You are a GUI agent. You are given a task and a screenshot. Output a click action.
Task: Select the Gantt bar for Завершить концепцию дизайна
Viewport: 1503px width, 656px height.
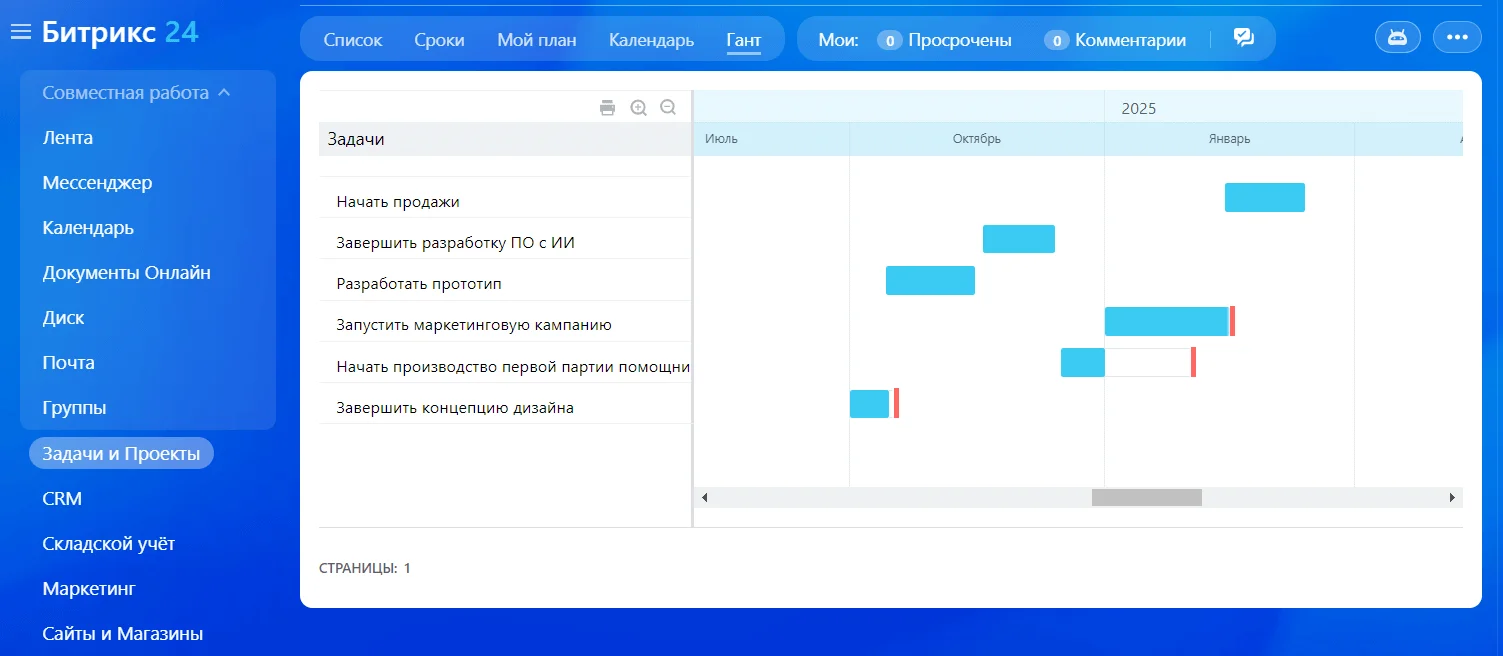(x=869, y=403)
